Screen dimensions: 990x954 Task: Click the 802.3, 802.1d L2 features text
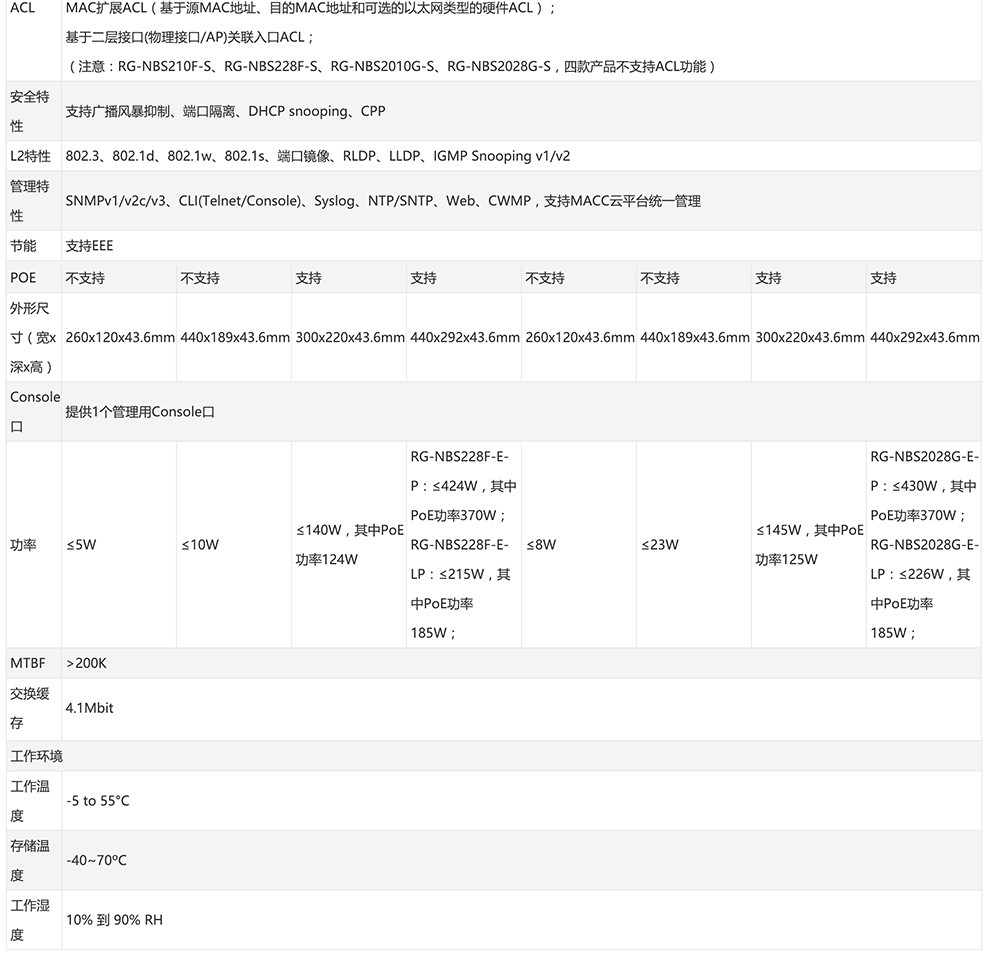[x=318, y=156]
